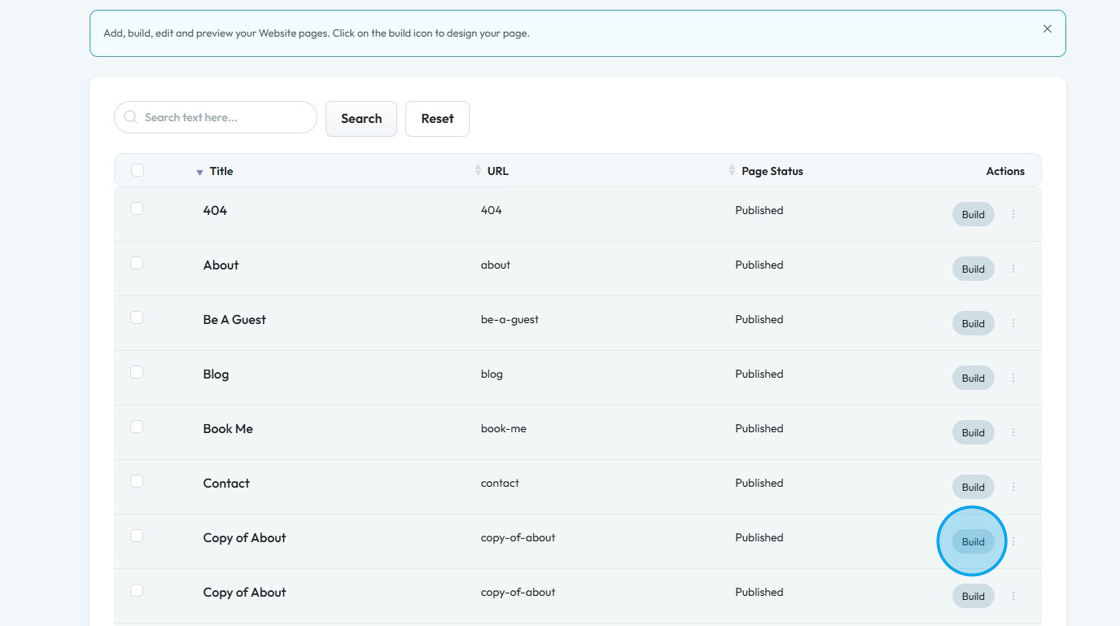Tick the Contact row checkbox

point(137,481)
